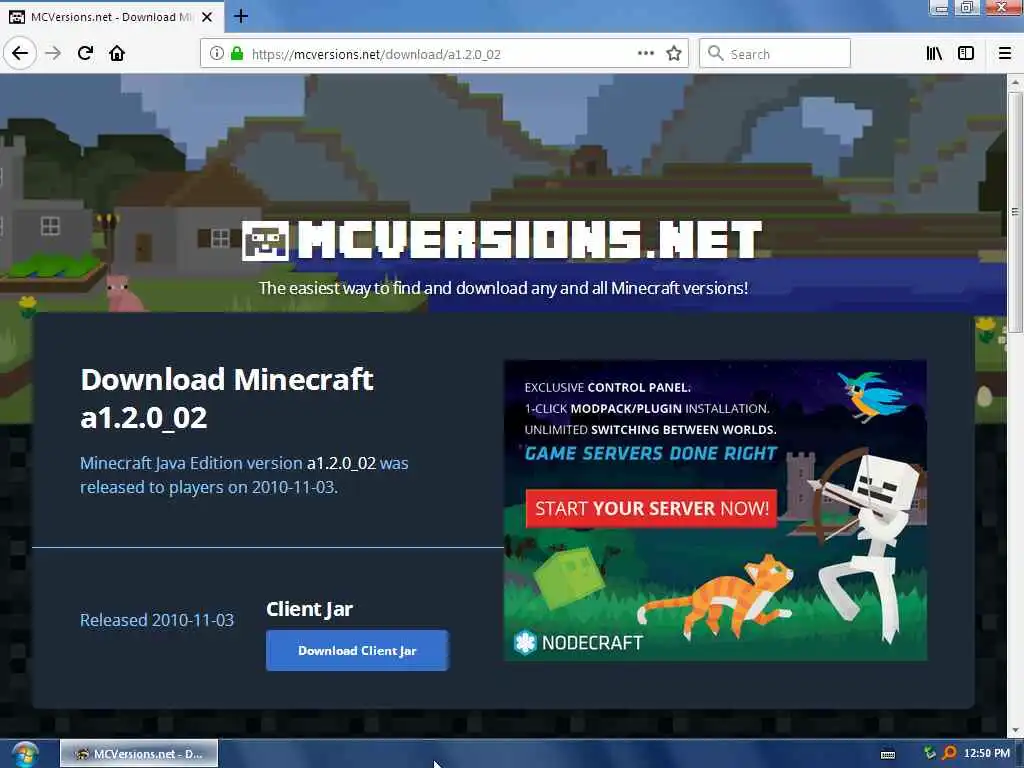Click the Nodecraft logo in ad
This screenshot has width=1024, height=768.
click(578, 643)
